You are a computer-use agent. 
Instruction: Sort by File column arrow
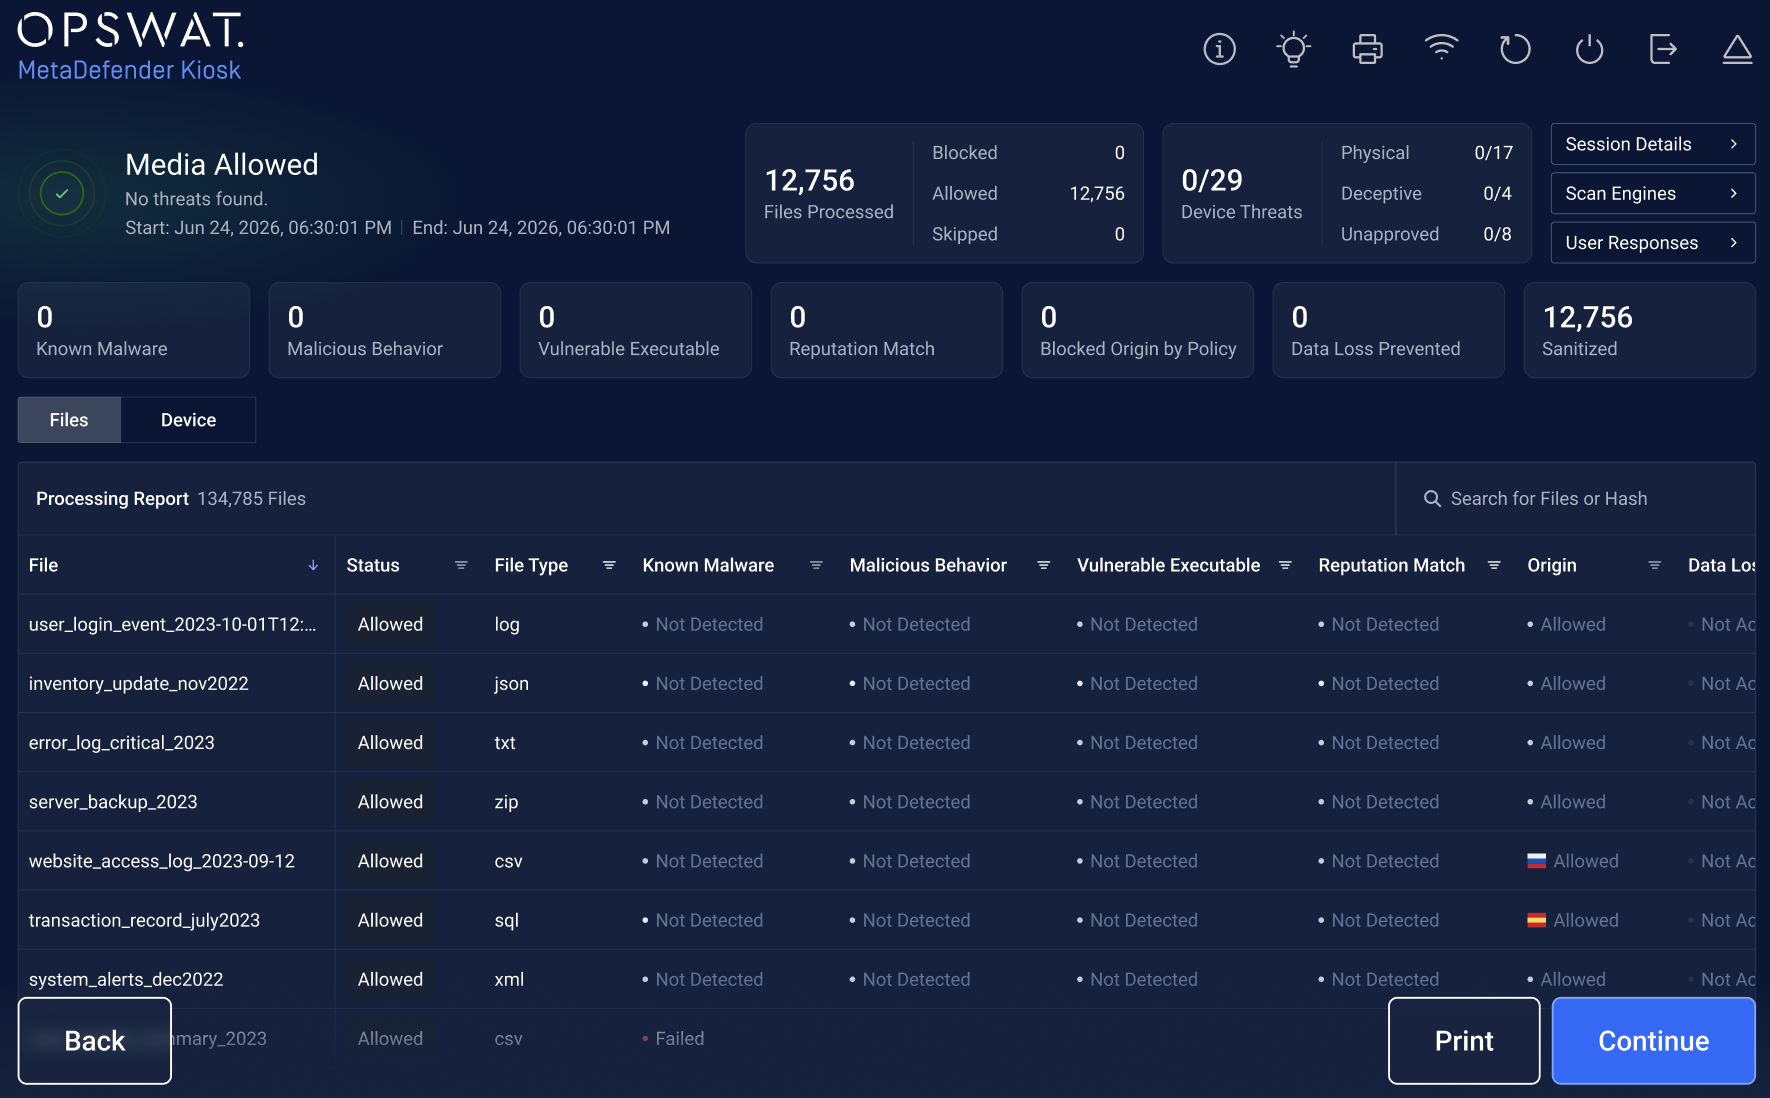click(313, 565)
